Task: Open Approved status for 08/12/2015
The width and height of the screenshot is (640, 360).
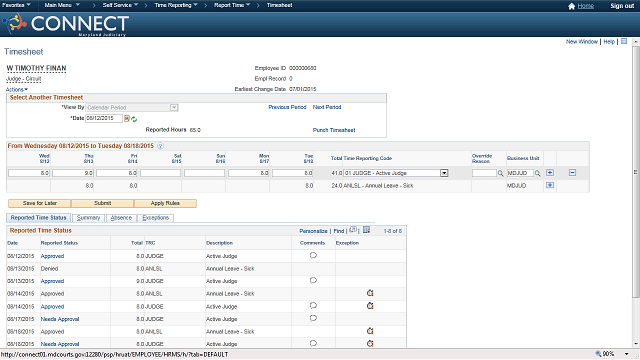Action: point(52,256)
